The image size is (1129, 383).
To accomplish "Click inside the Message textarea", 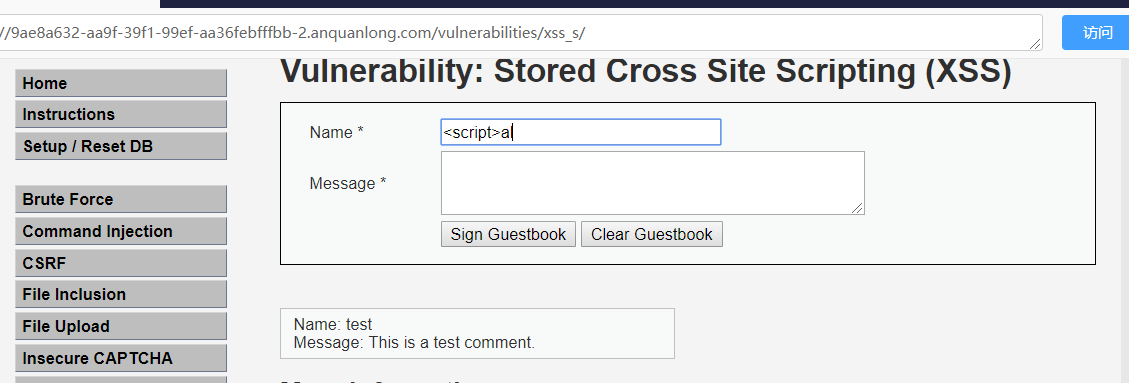I will tap(652, 183).
